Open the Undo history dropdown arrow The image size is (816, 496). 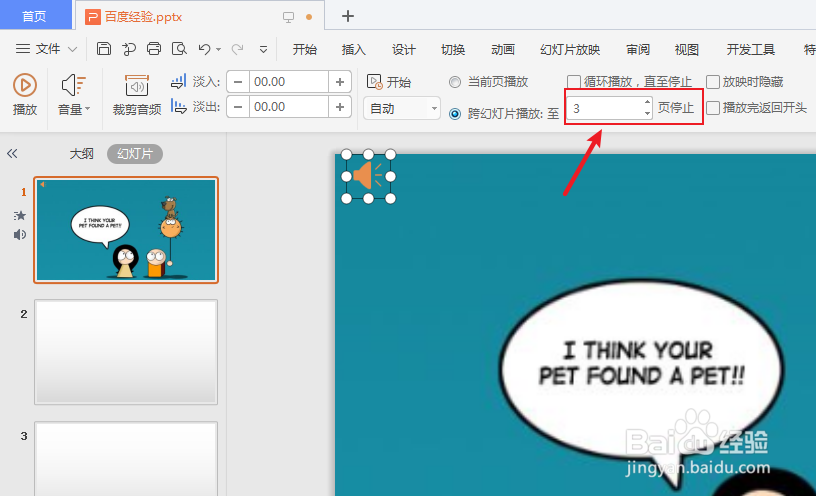point(219,49)
